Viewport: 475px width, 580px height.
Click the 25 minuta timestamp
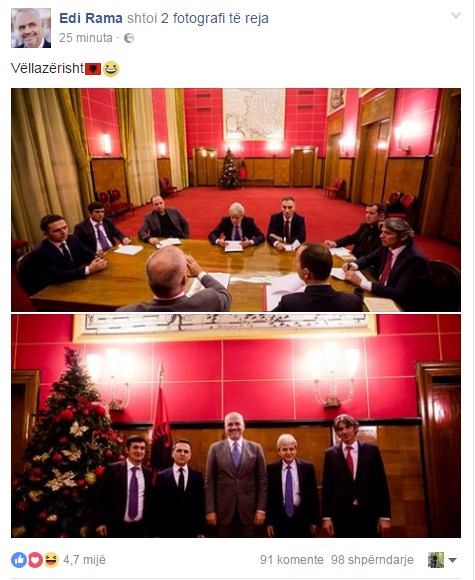click(x=85, y=38)
